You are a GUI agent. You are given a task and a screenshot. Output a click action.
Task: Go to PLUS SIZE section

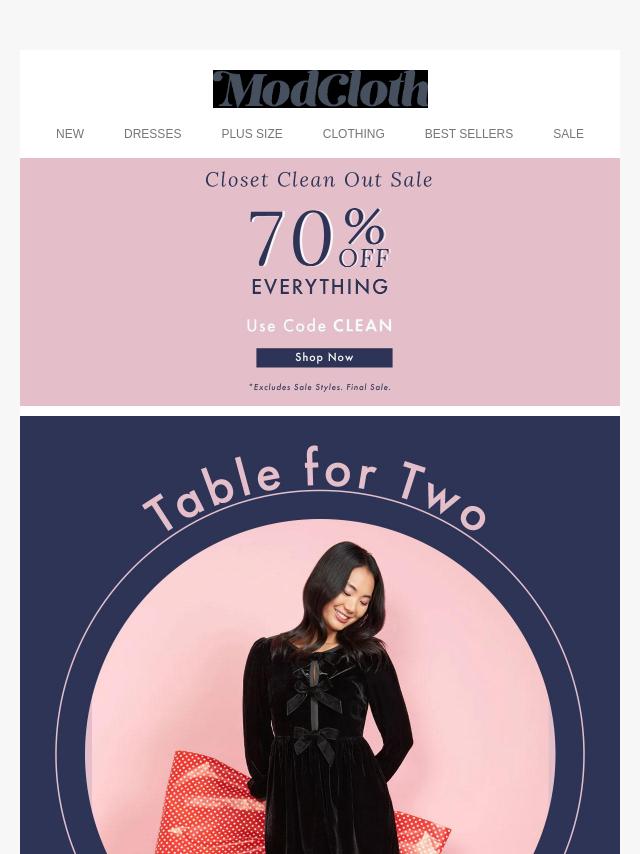252,134
